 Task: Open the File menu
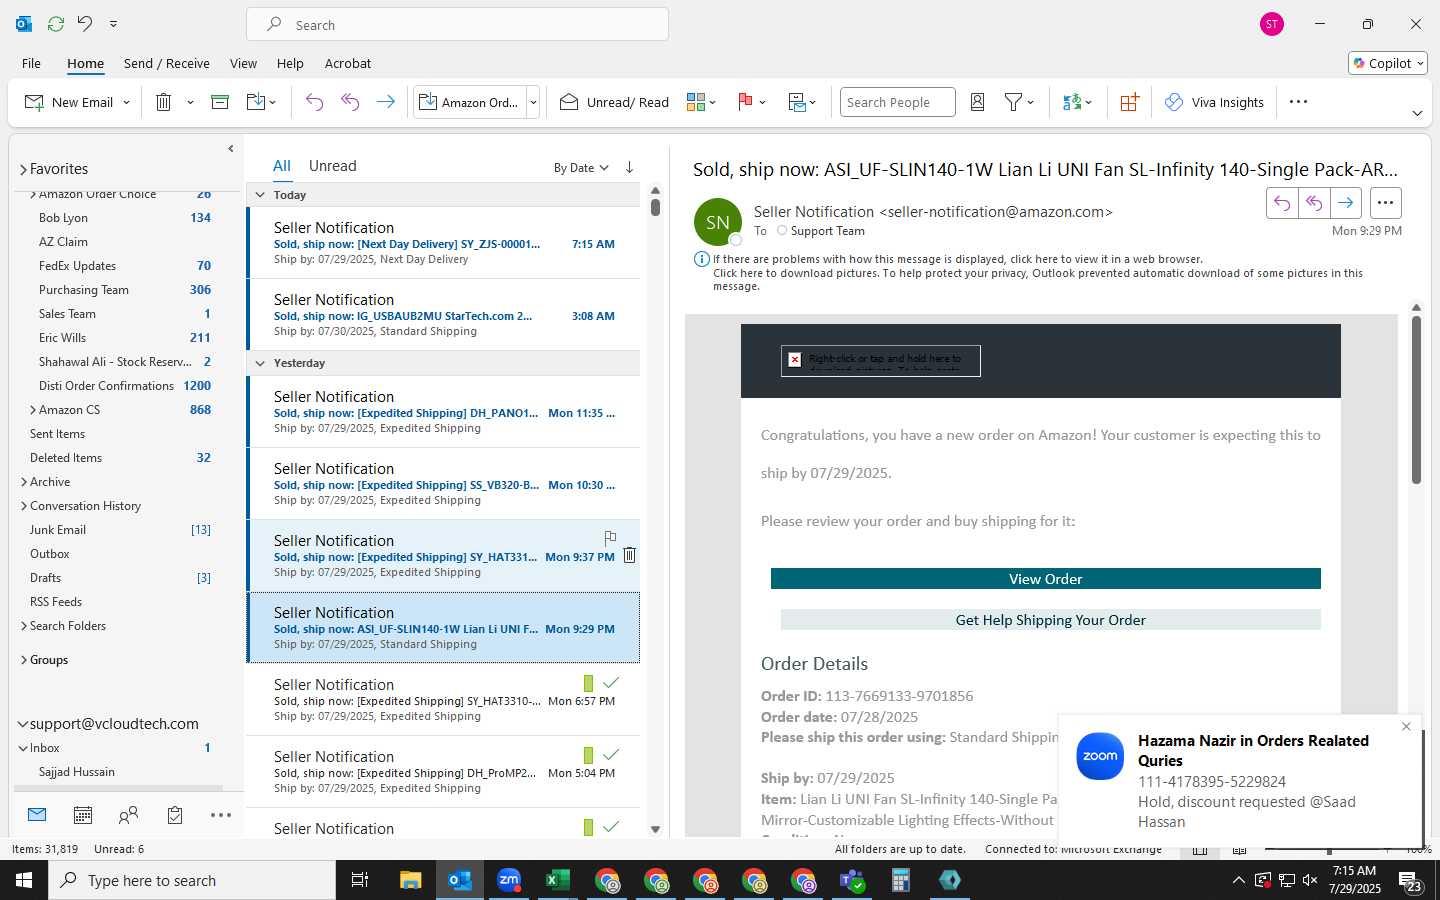click(x=31, y=63)
